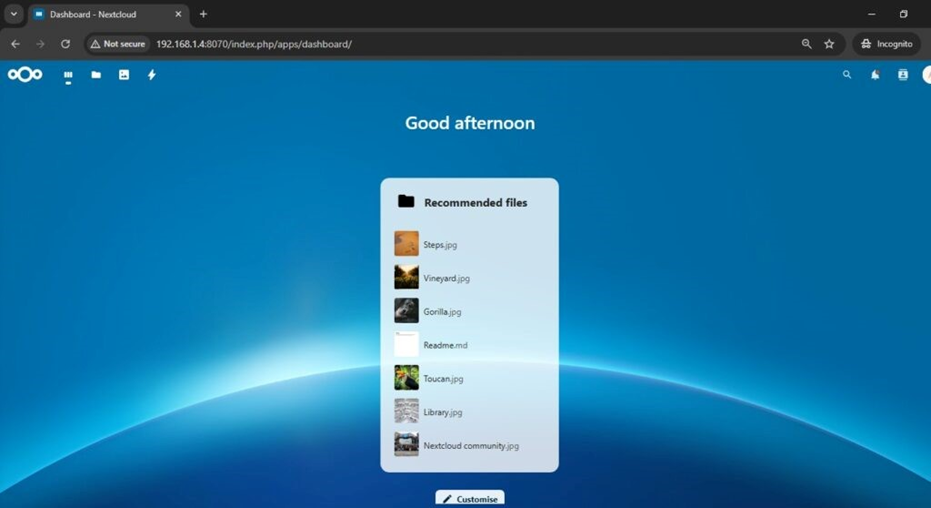Reload the page
This screenshot has width=931, height=508.
coord(65,44)
